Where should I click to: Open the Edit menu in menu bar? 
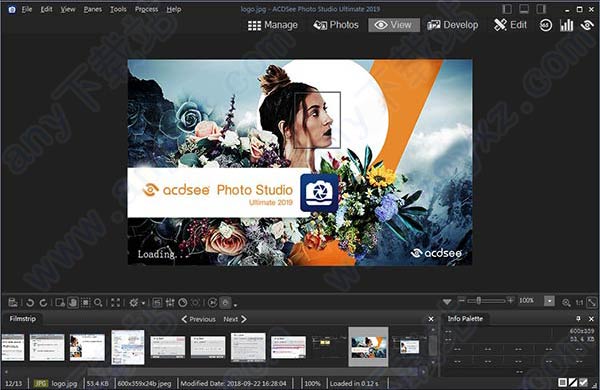[x=46, y=9]
